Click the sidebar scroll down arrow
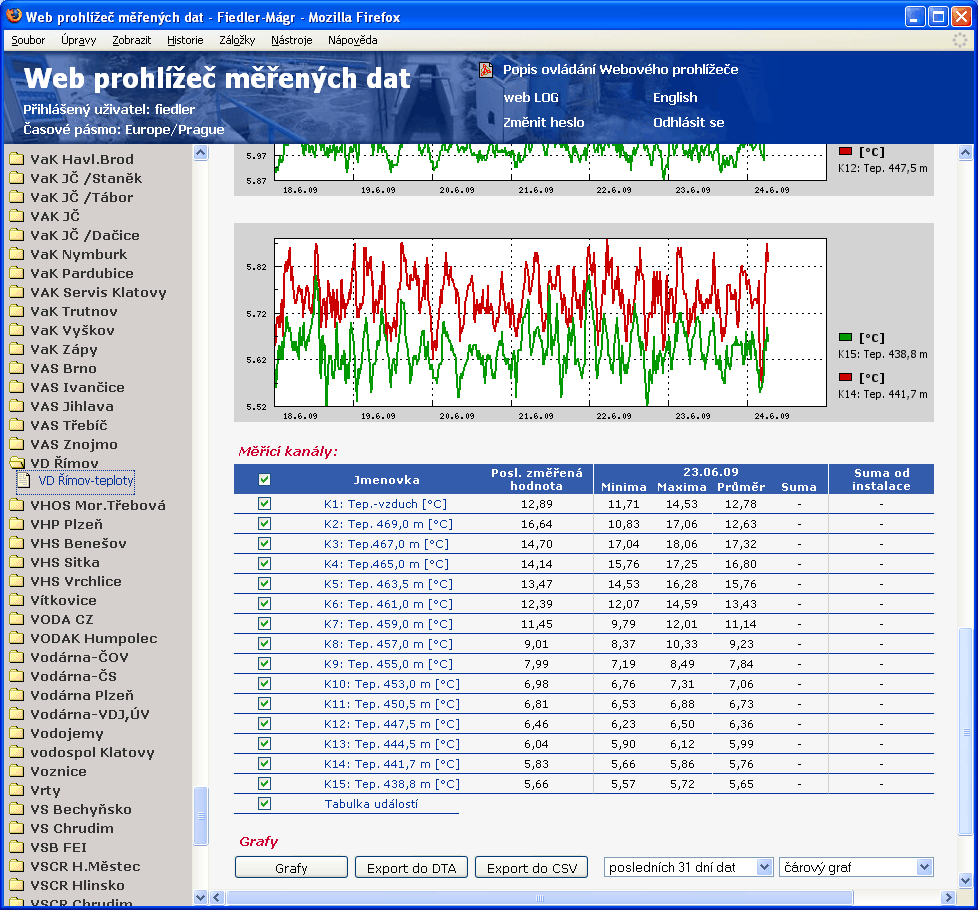Viewport: 978px width, 910px height. [200, 897]
